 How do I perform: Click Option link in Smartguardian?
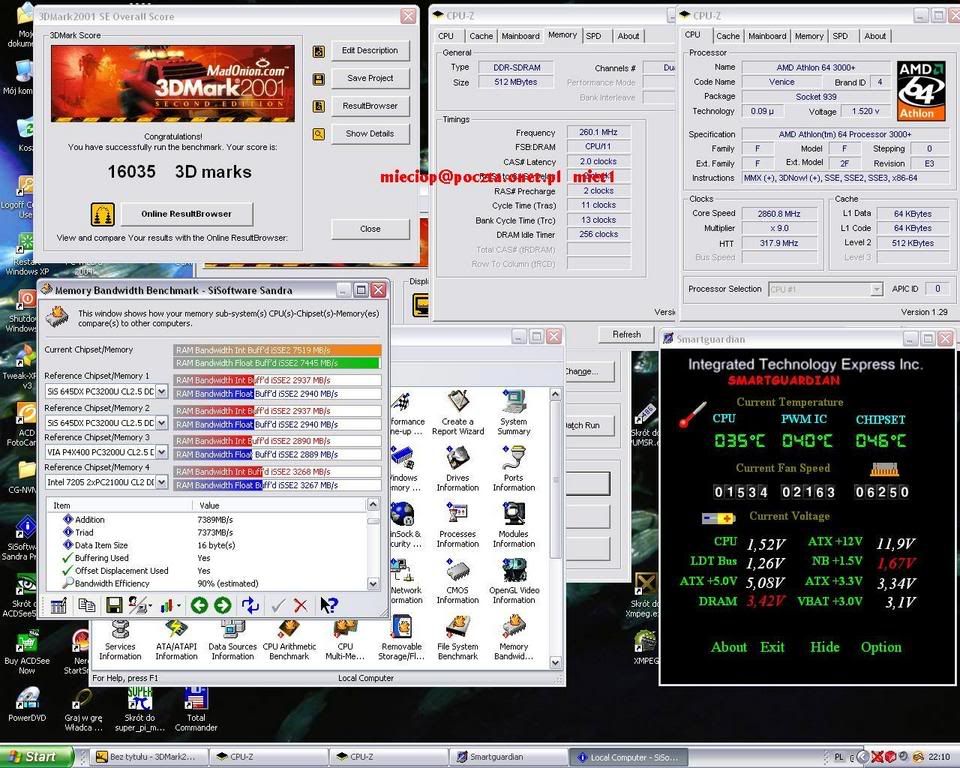tap(881, 647)
